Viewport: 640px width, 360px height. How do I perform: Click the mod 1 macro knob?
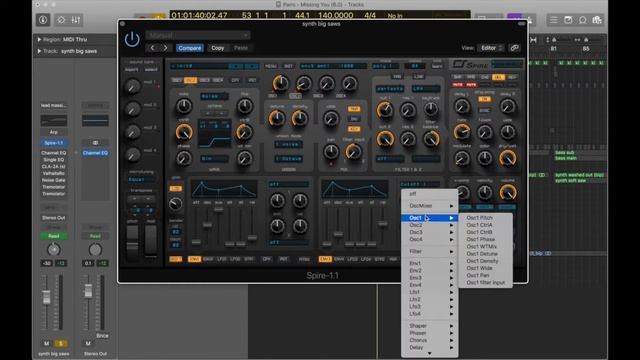point(132,86)
